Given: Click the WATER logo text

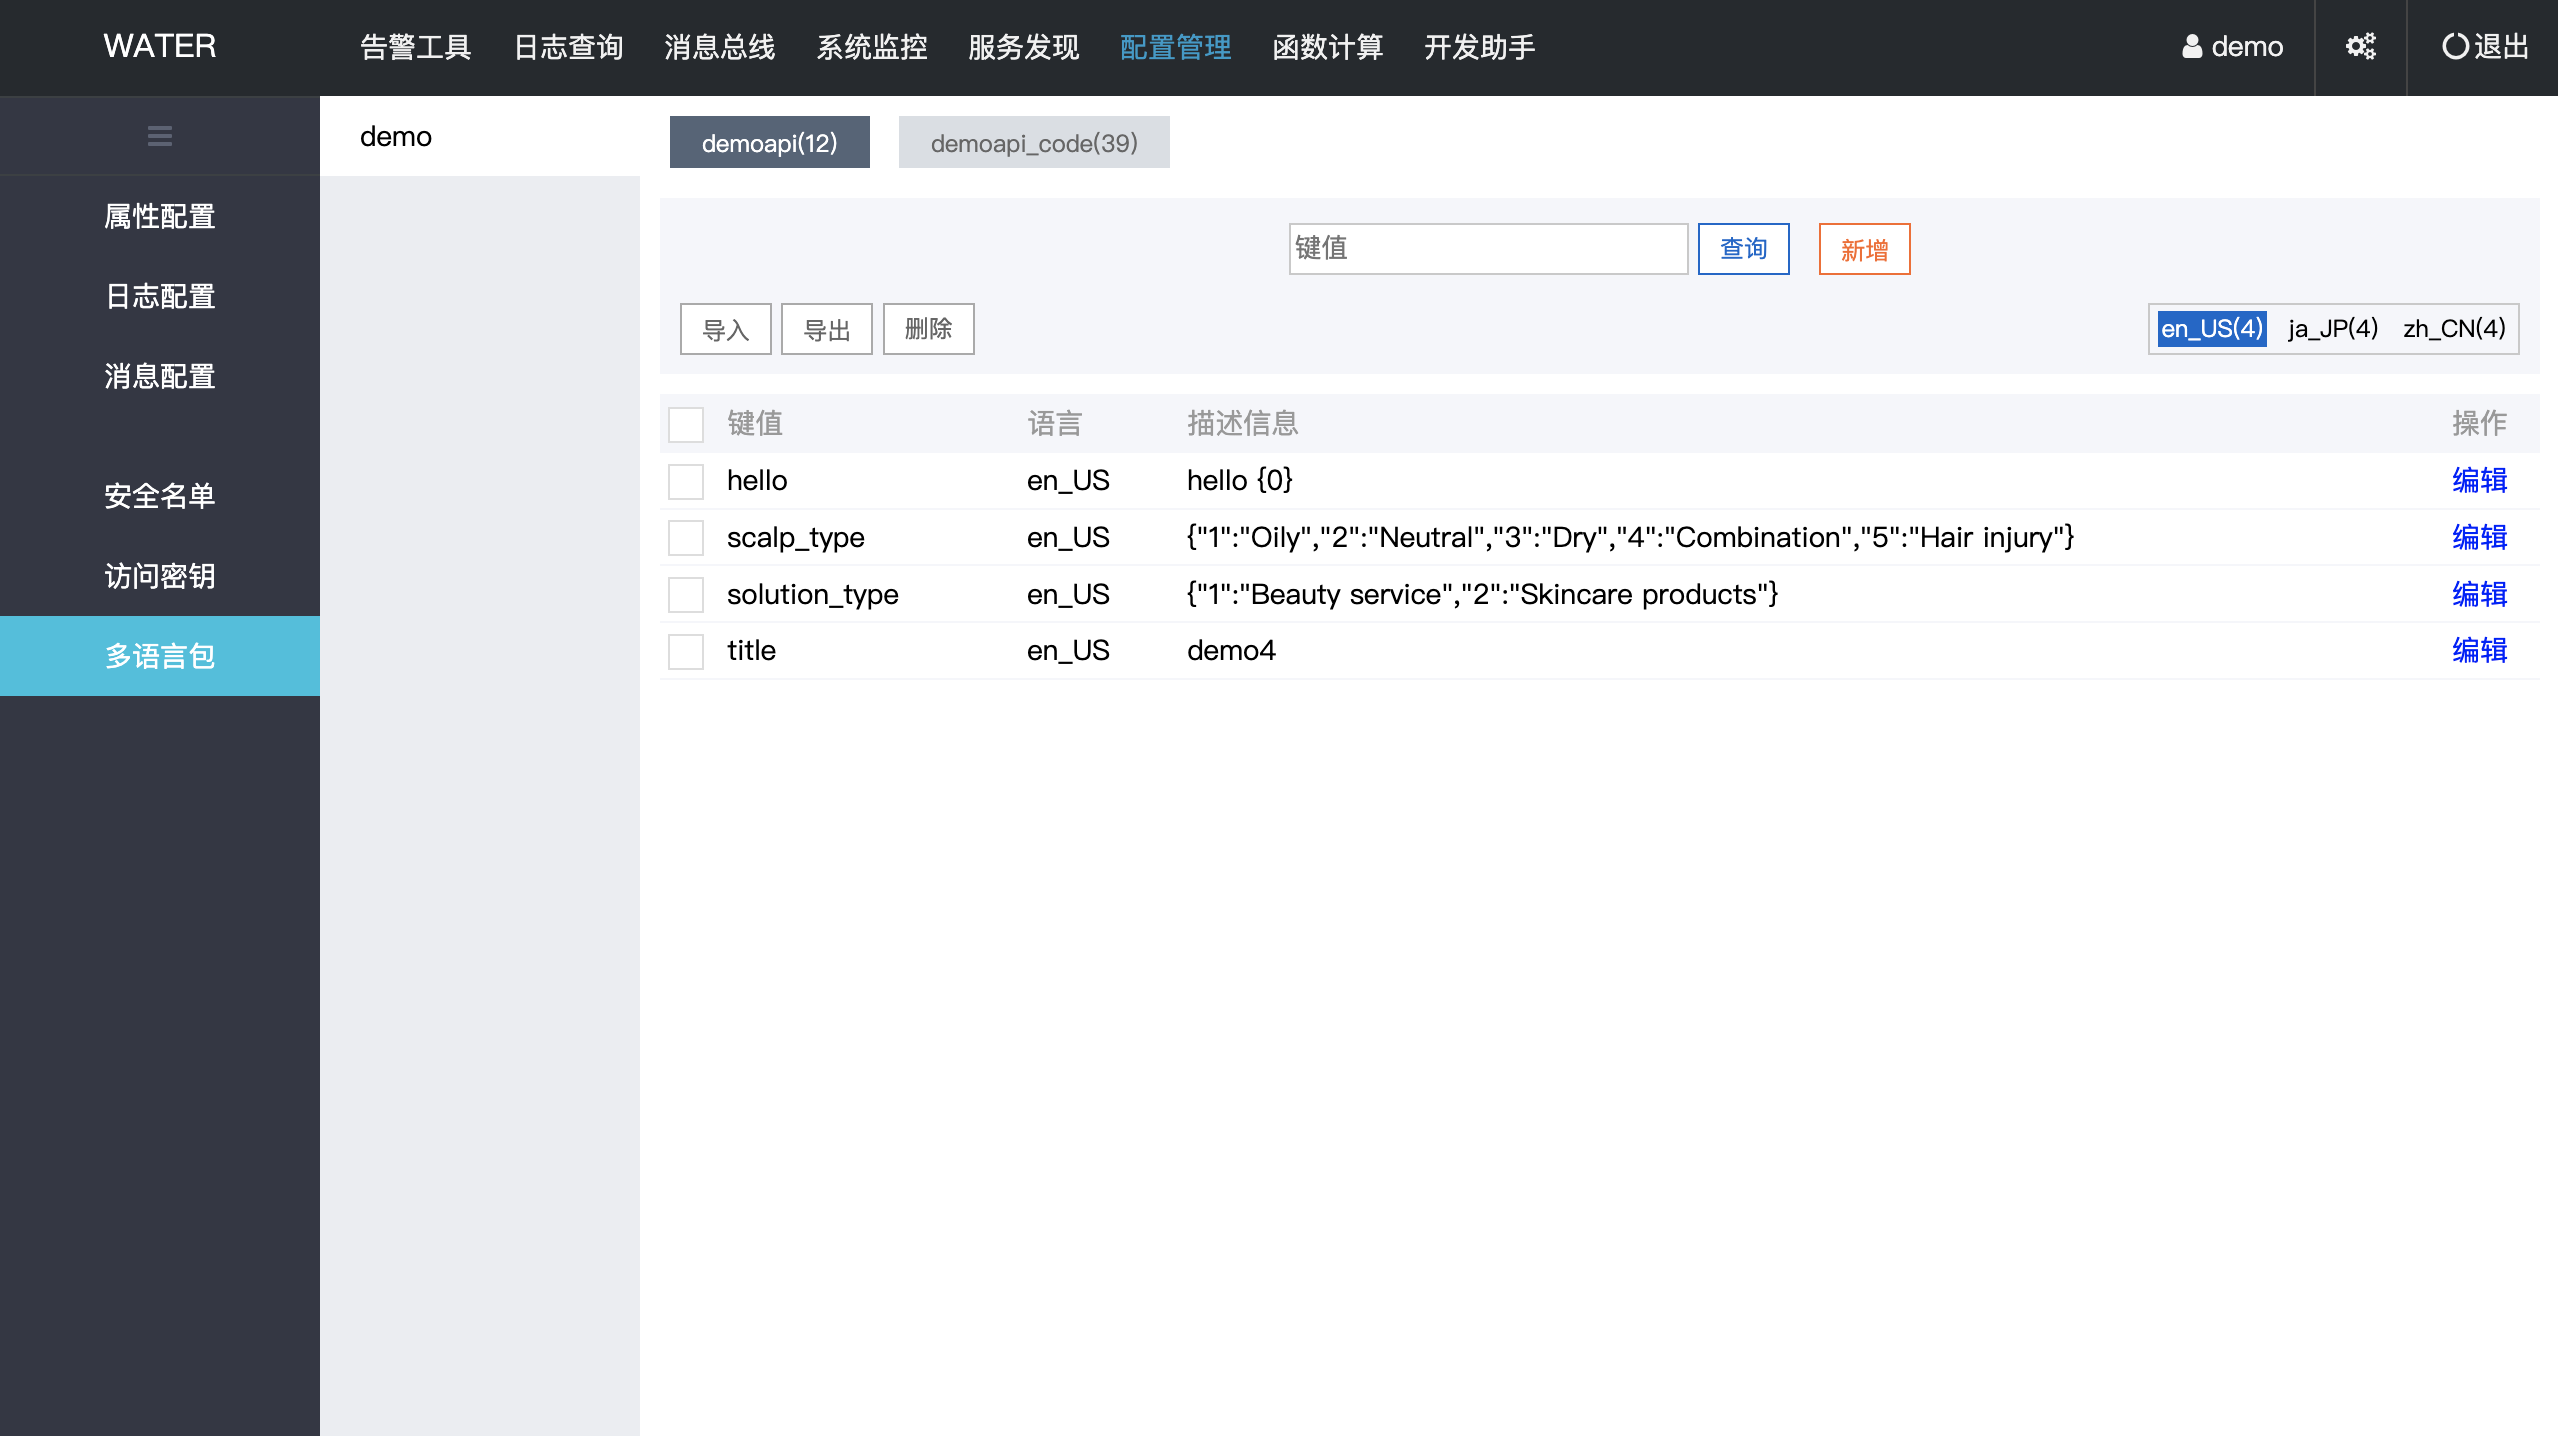Looking at the screenshot, I should tap(160, 46).
